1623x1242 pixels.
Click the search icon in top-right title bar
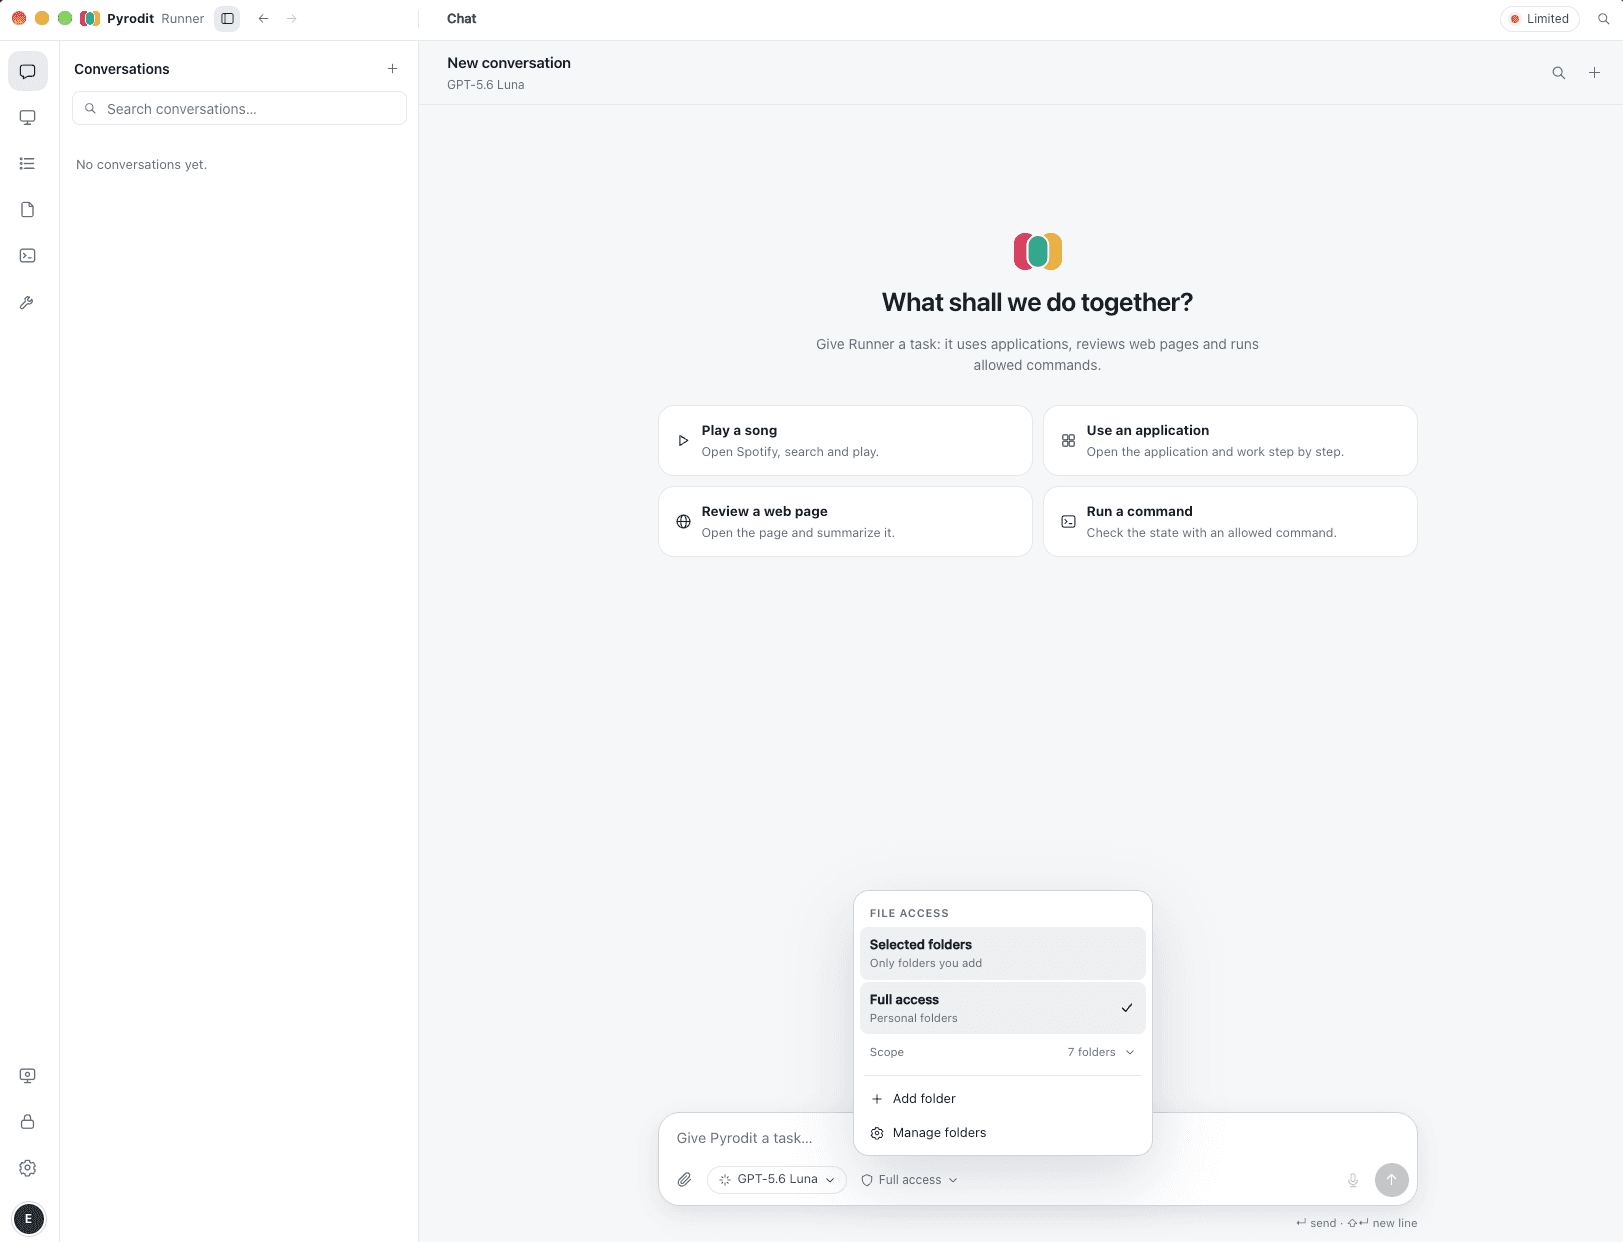pyautogui.click(x=1603, y=18)
